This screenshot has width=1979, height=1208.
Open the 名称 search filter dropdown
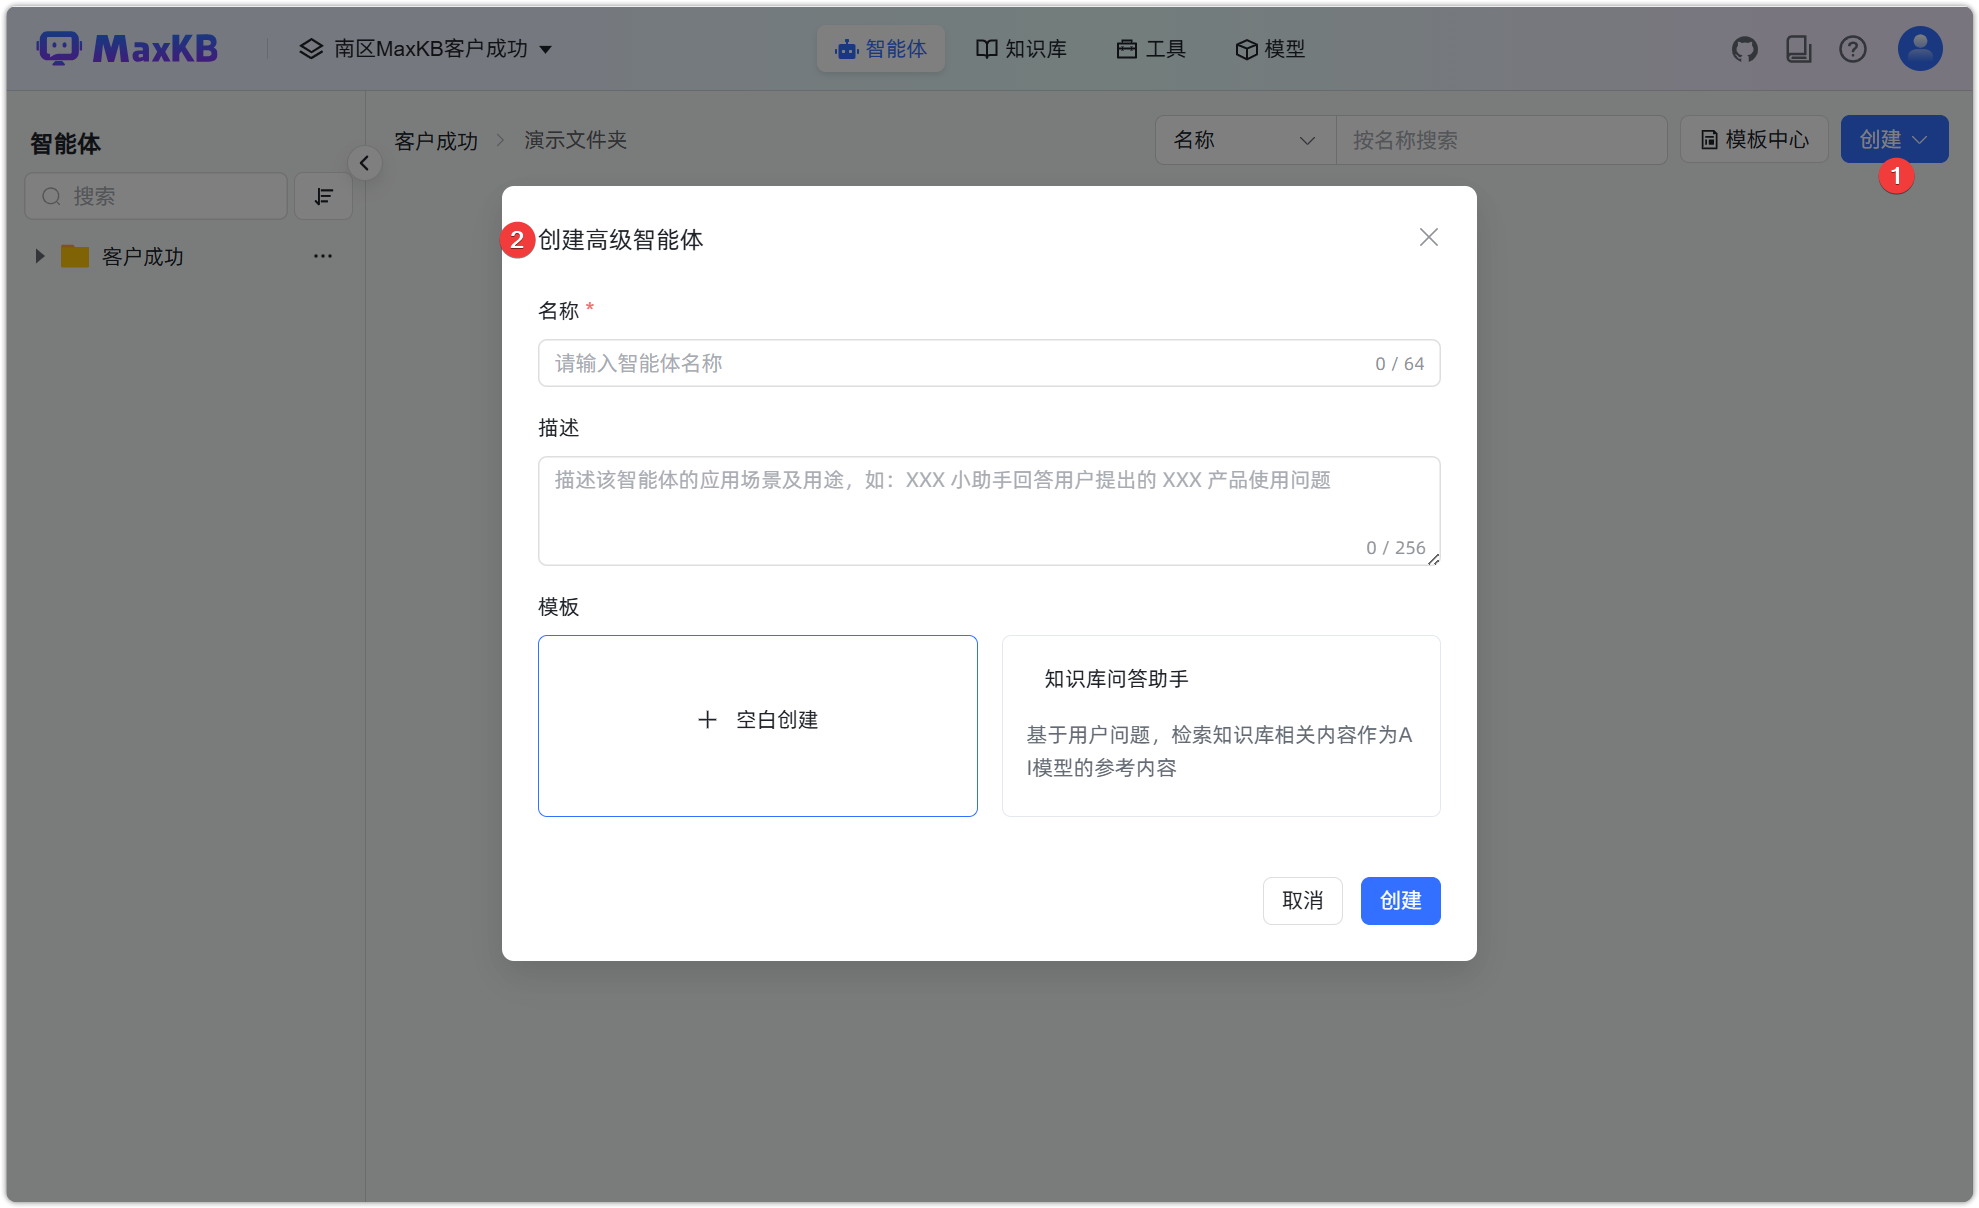click(1244, 140)
